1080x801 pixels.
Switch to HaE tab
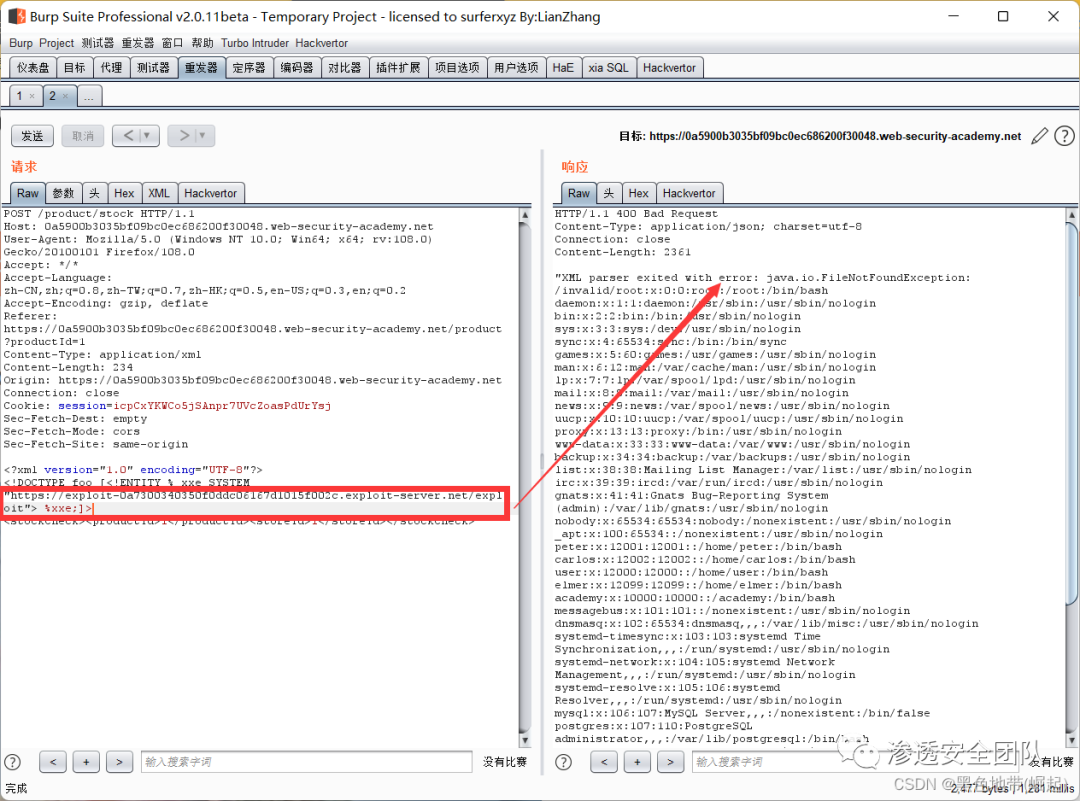[x=563, y=67]
